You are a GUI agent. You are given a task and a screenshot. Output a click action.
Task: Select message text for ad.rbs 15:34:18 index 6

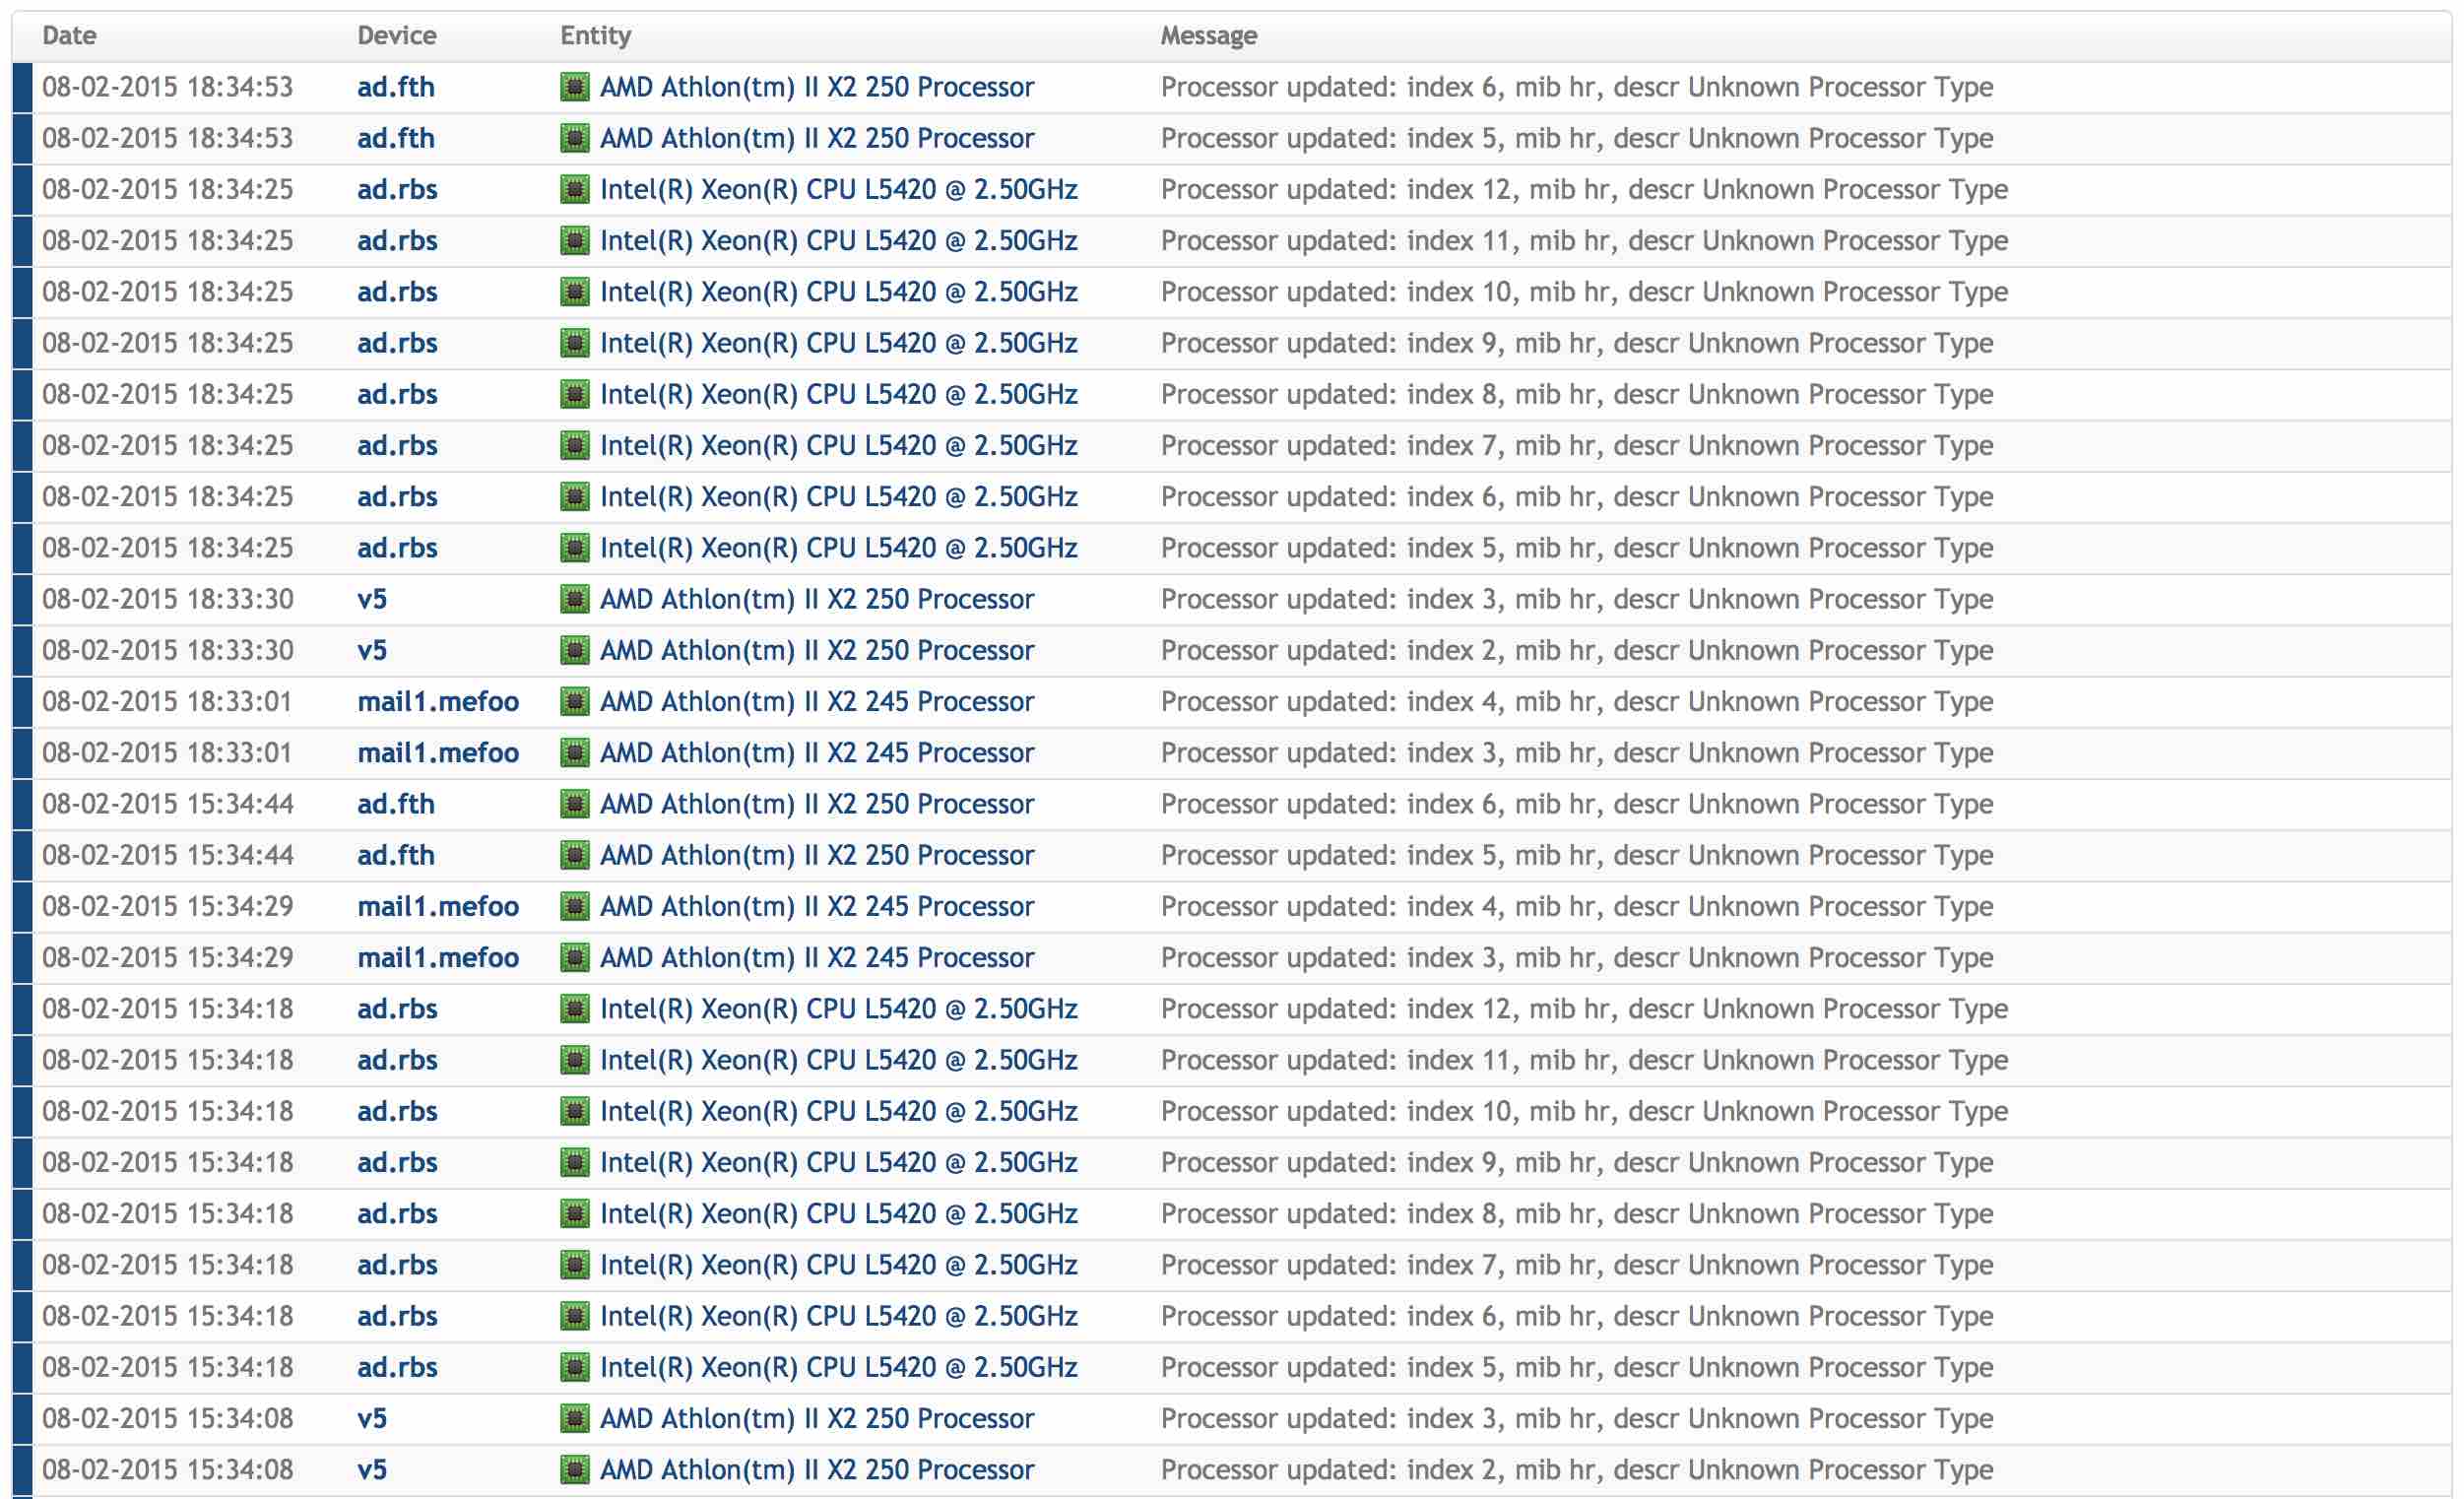tap(1577, 1316)
